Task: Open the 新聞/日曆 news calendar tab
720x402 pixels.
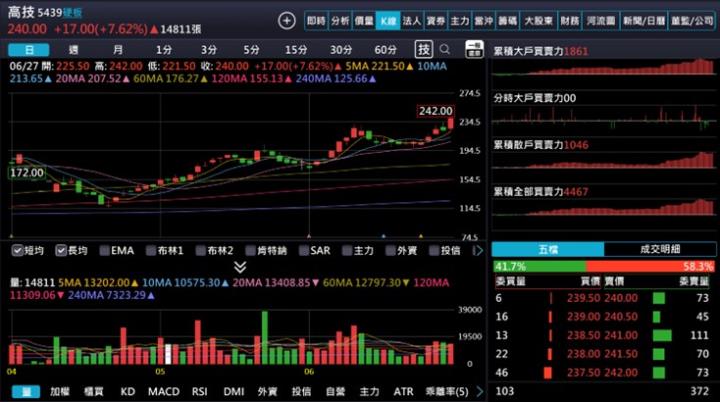Action: point(644,21)
